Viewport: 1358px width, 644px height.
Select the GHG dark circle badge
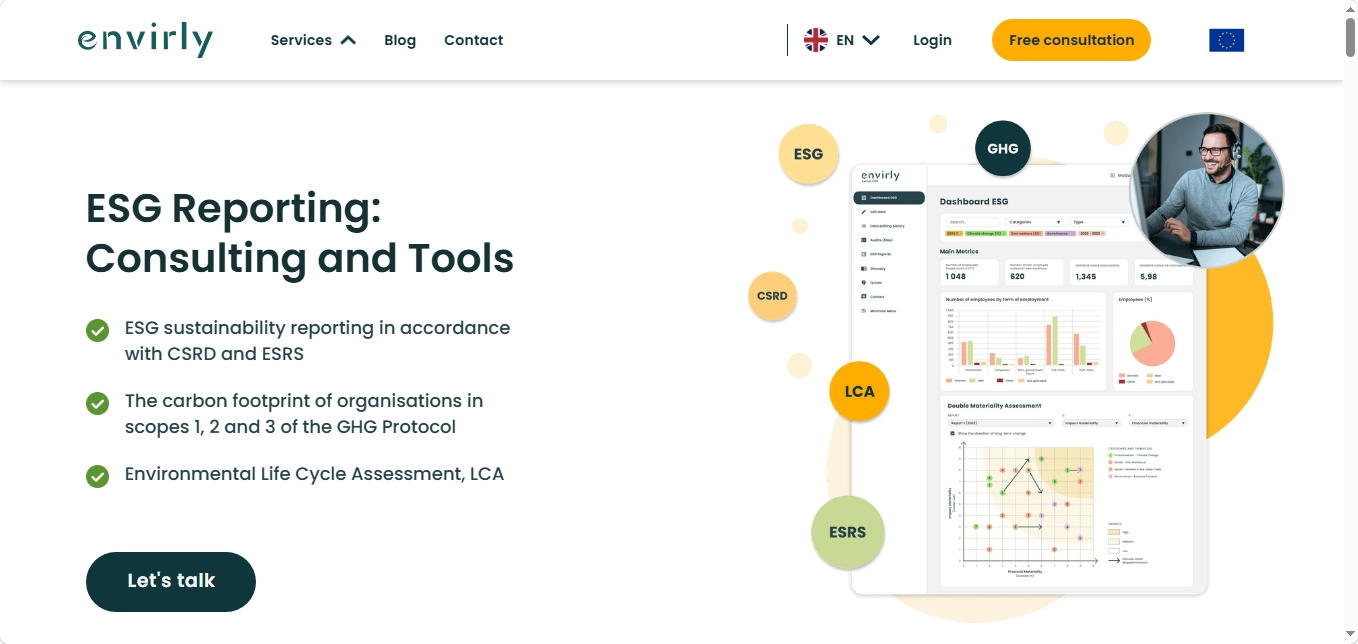pos(1003,149)
